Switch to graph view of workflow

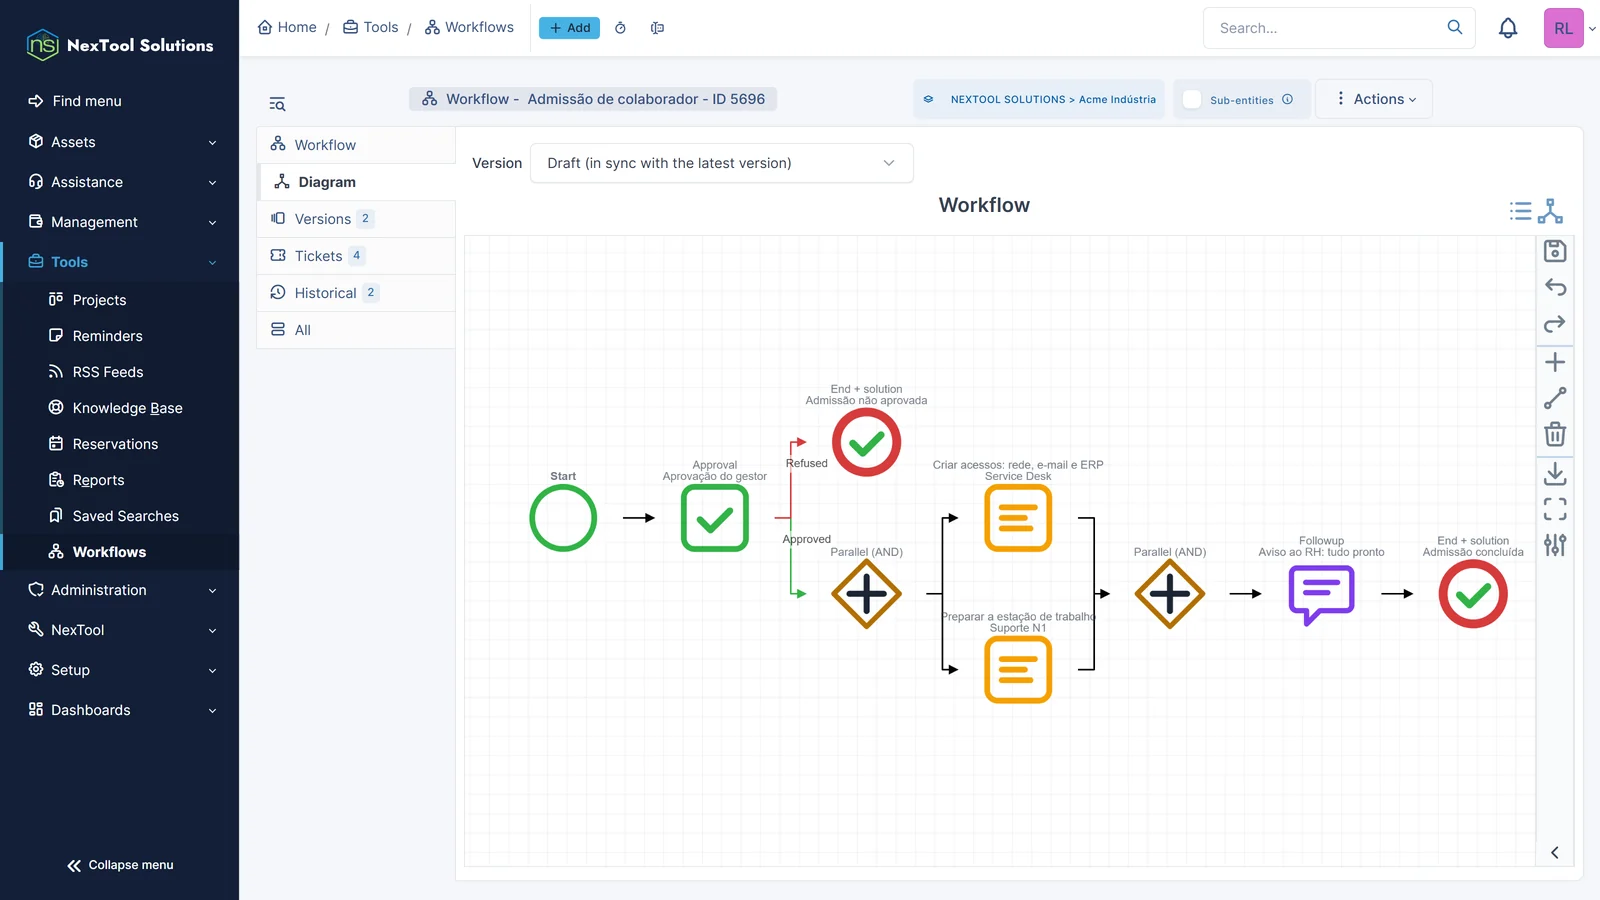(x=1550, y=211)
